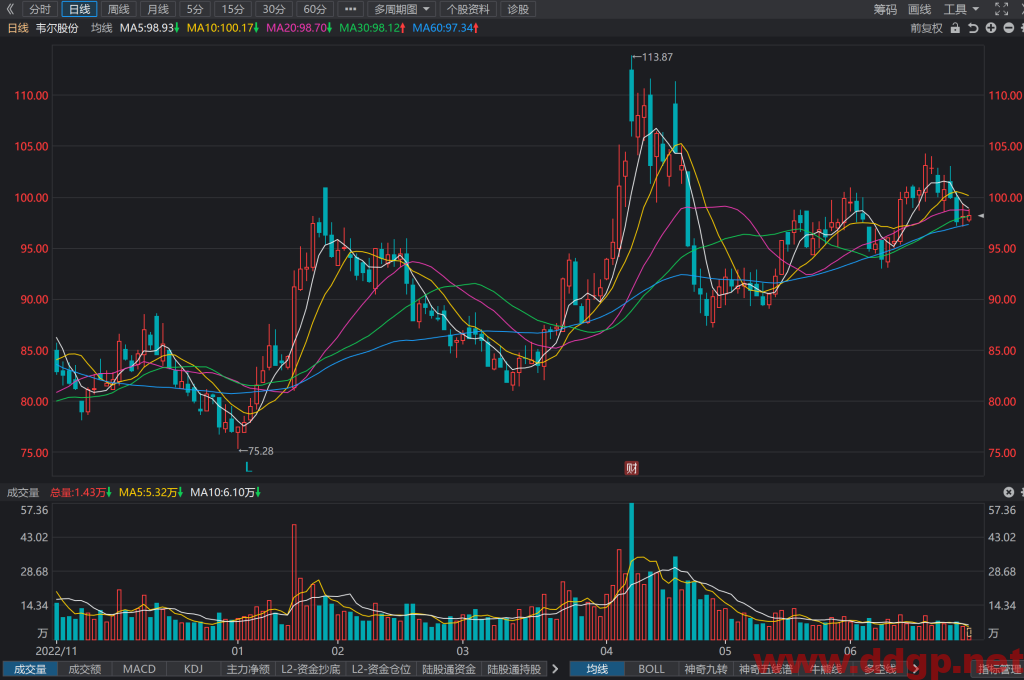Select the 30分 period

point(274,9)
